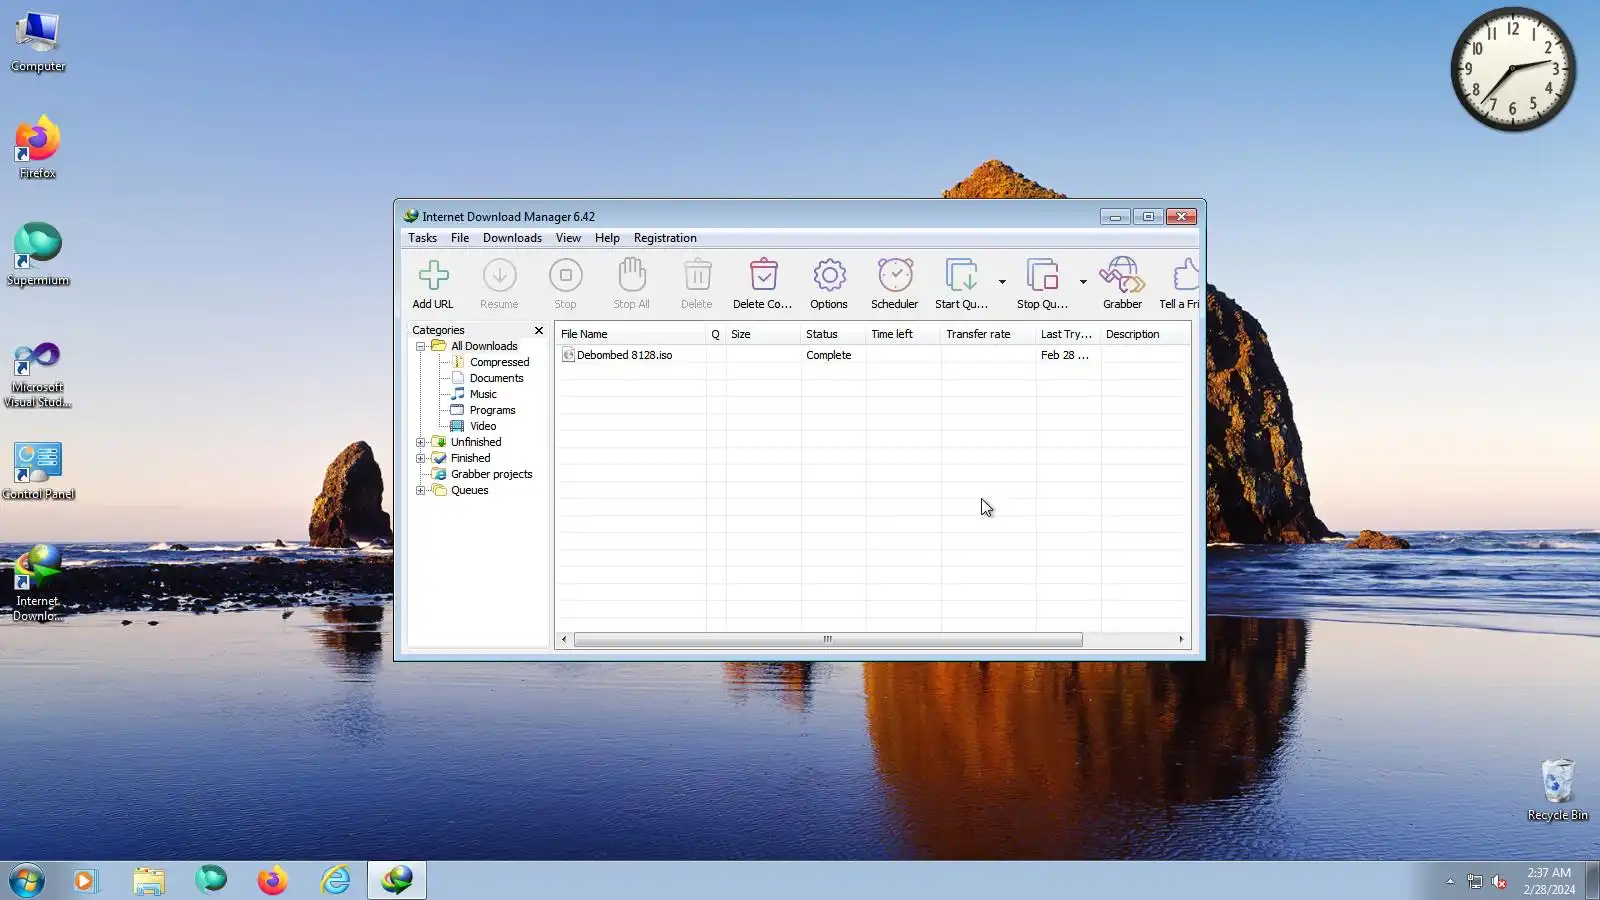Image resolution: width=1600 pixels, height=900 pixels.
Task: Click the muted volume tray icon
Action: point(1499,881)
